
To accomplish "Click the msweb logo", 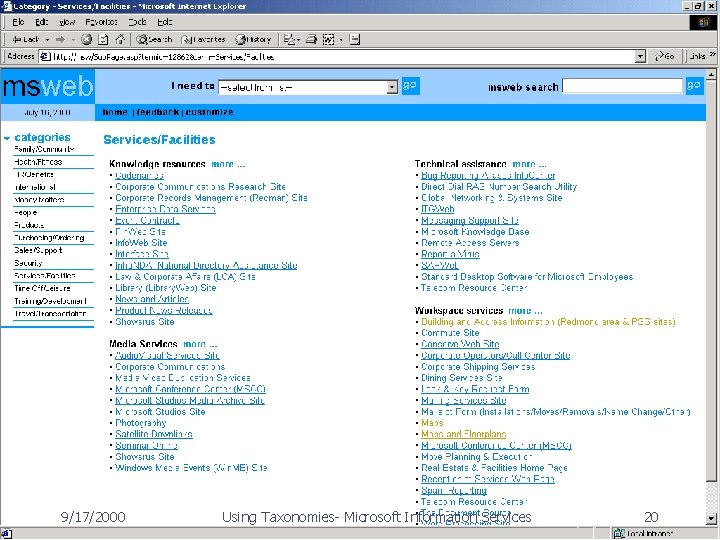I will click(48, 86).
